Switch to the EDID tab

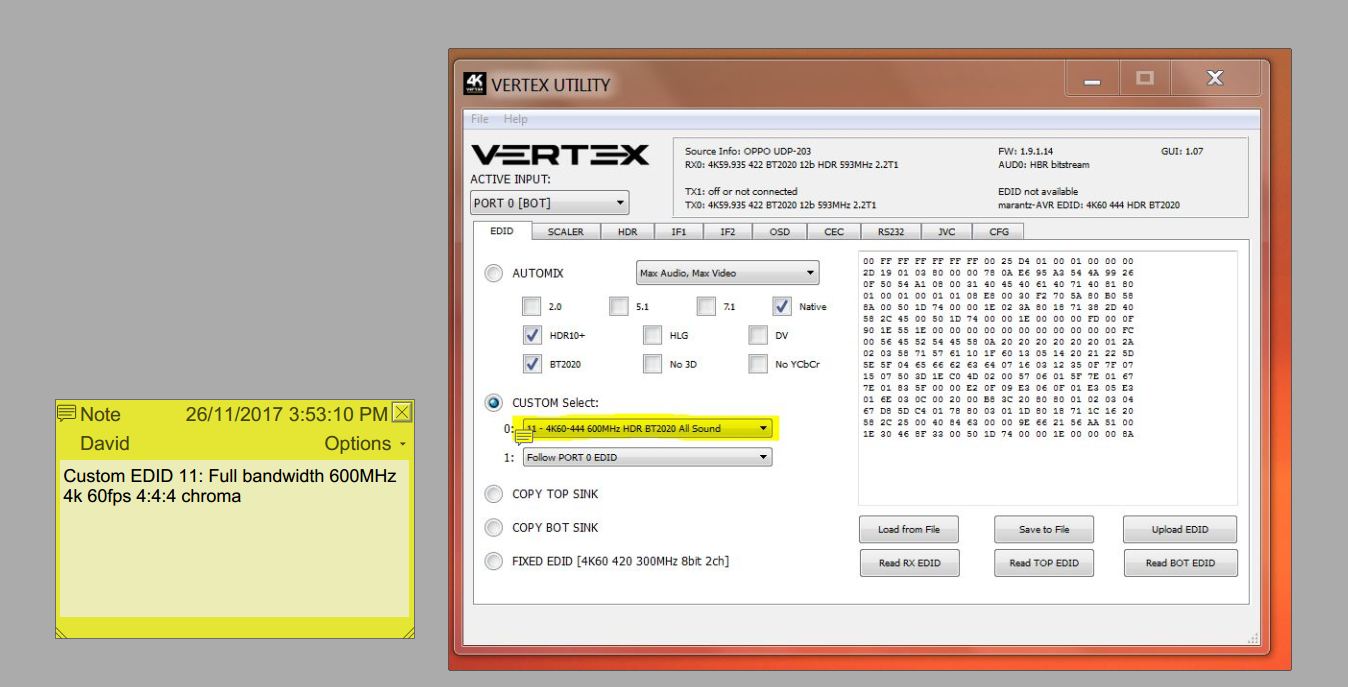[x=502, y=231]
